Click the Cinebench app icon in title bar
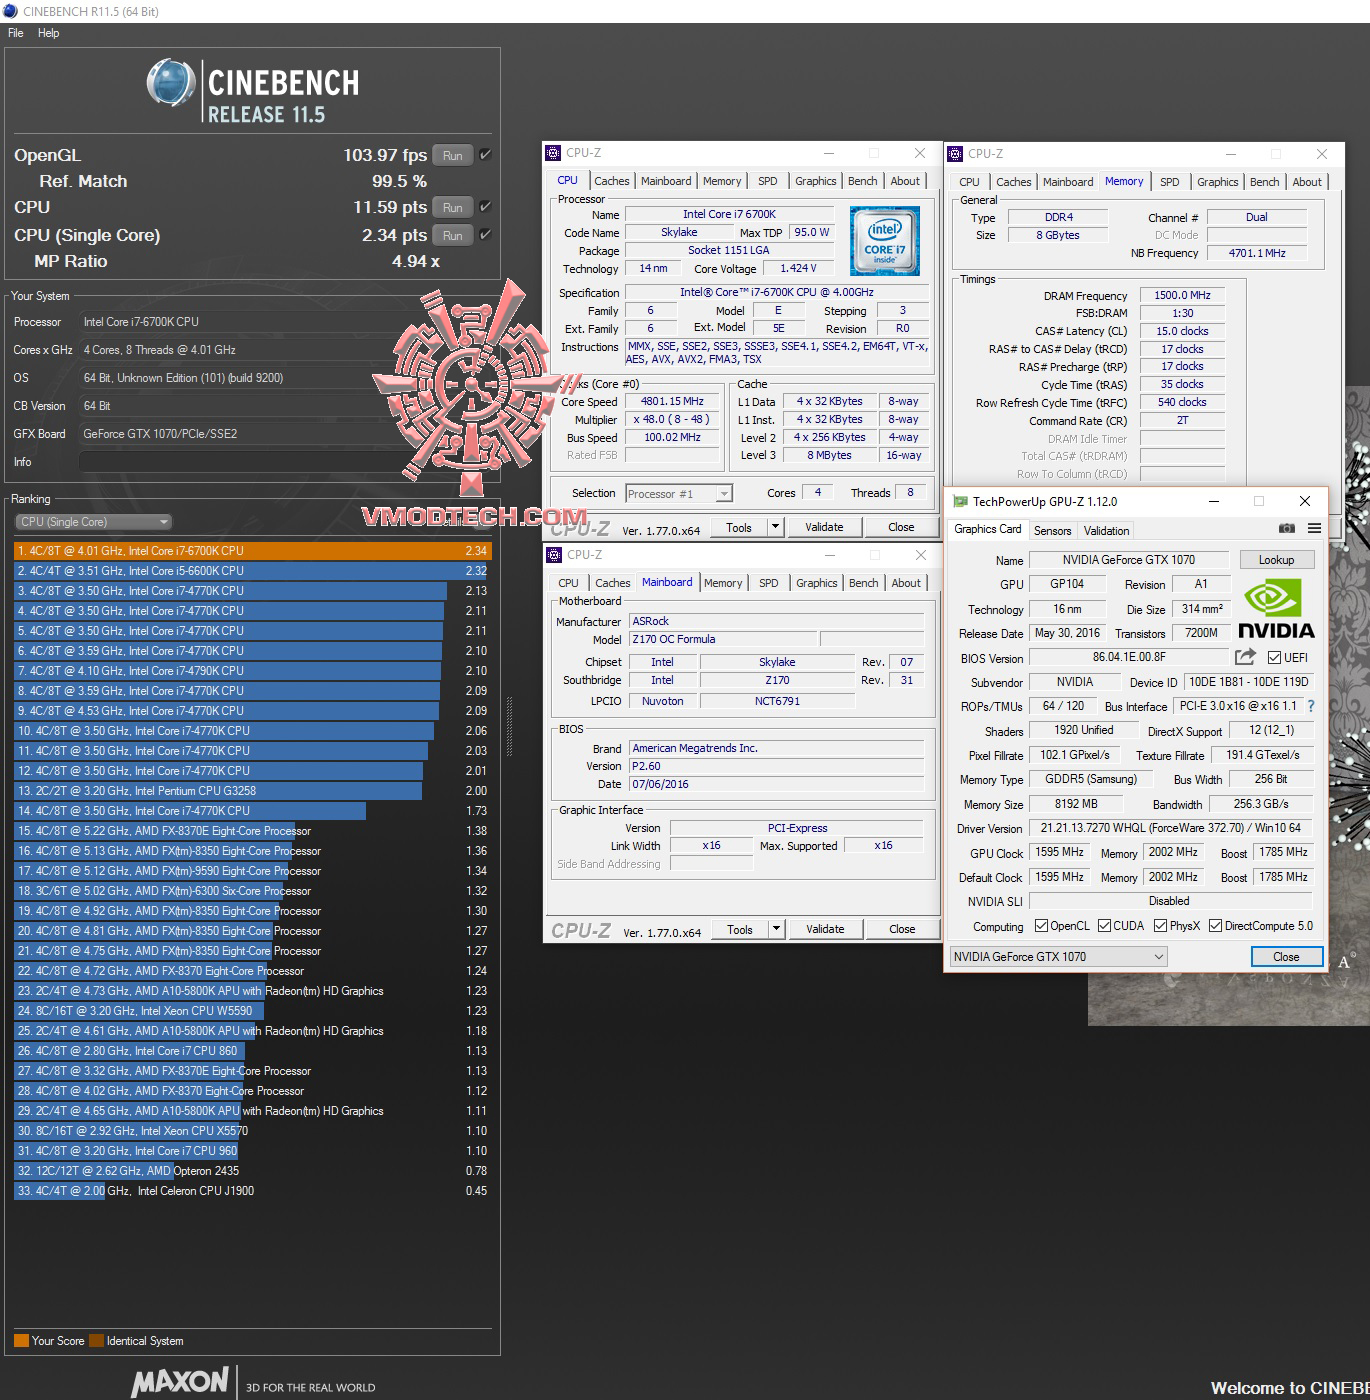 (10, 11)
